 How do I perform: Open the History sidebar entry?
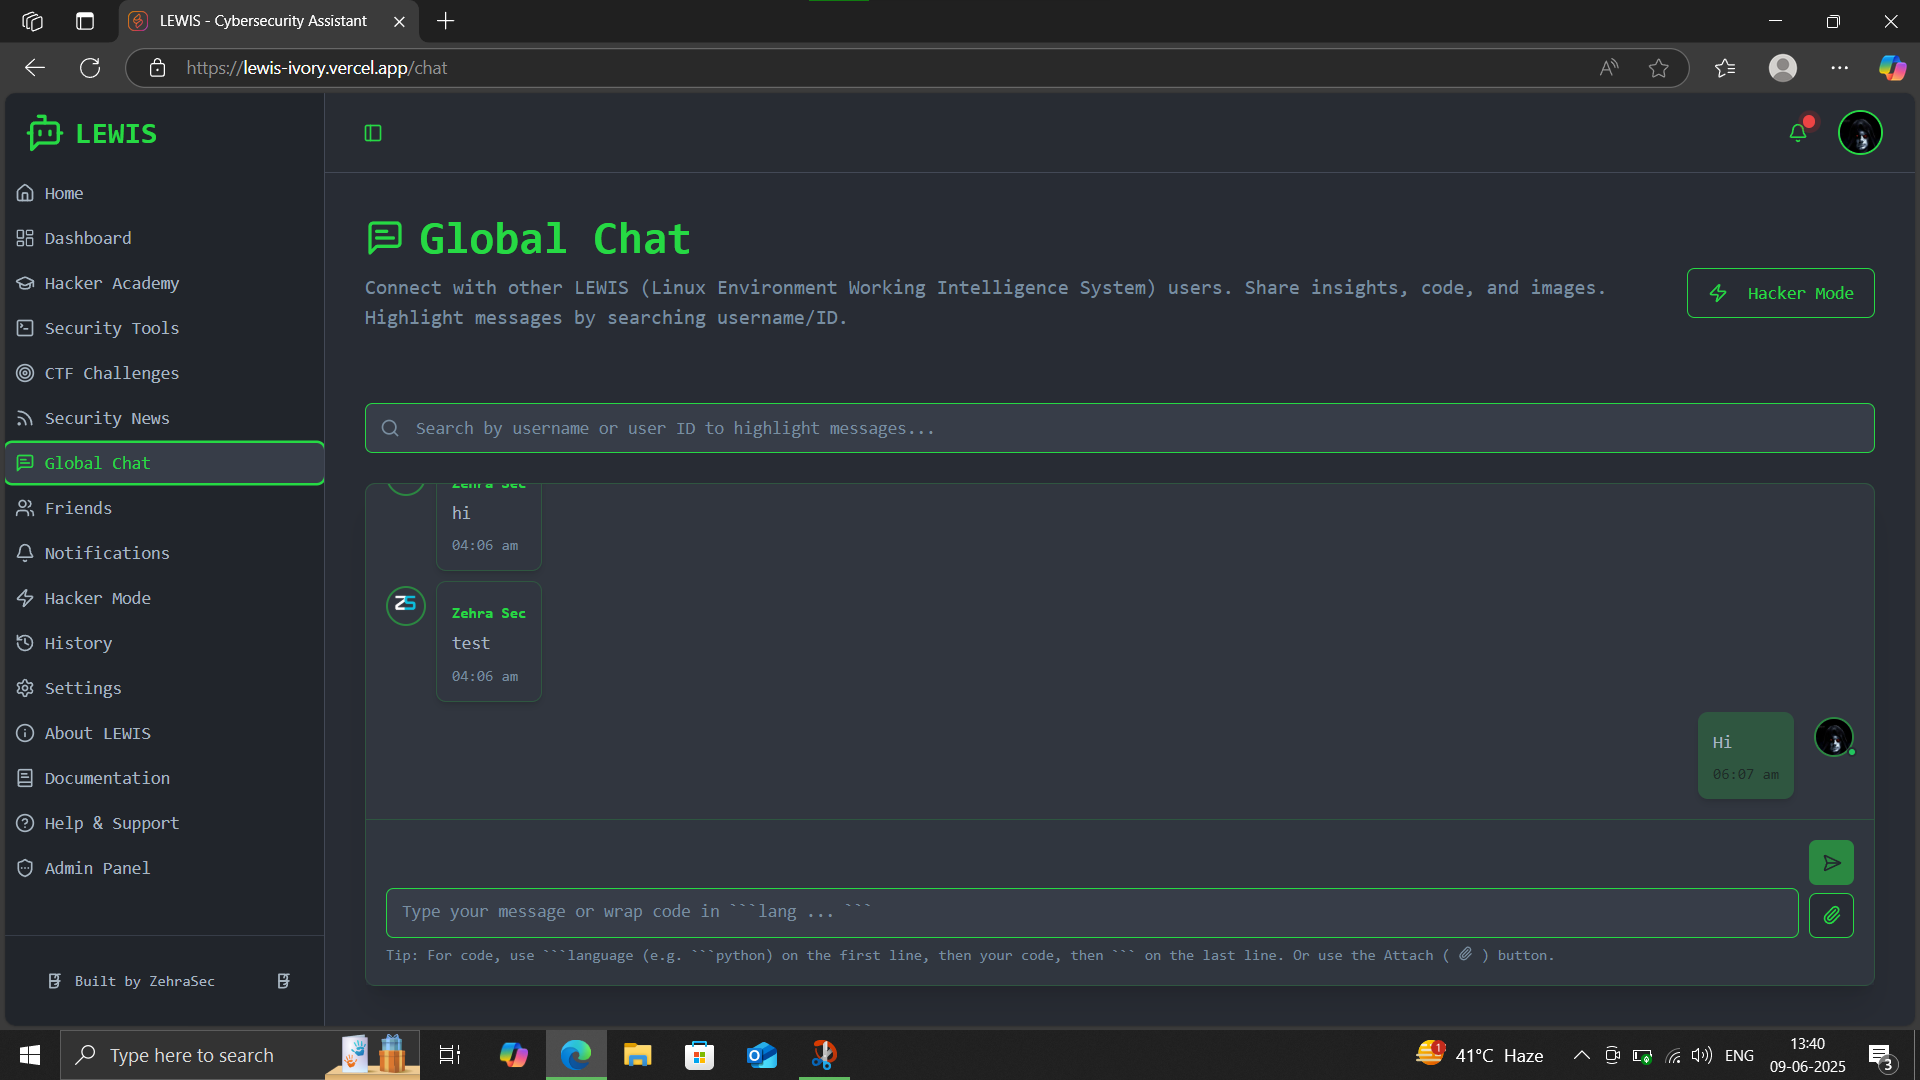pos(78,643)
